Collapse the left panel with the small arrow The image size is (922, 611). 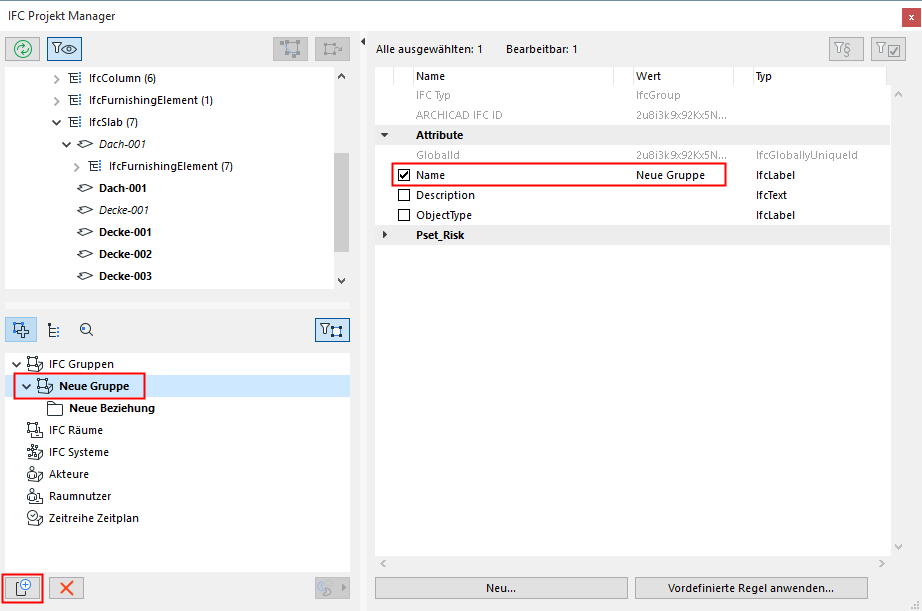(363, 42)
